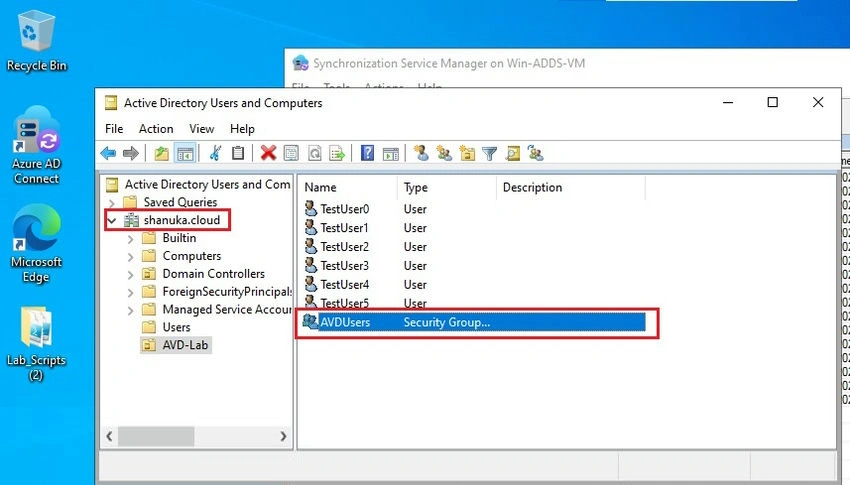Open the Action menu
The height and width of the screenshot is (485, 850).
click(x=156, y=129)
